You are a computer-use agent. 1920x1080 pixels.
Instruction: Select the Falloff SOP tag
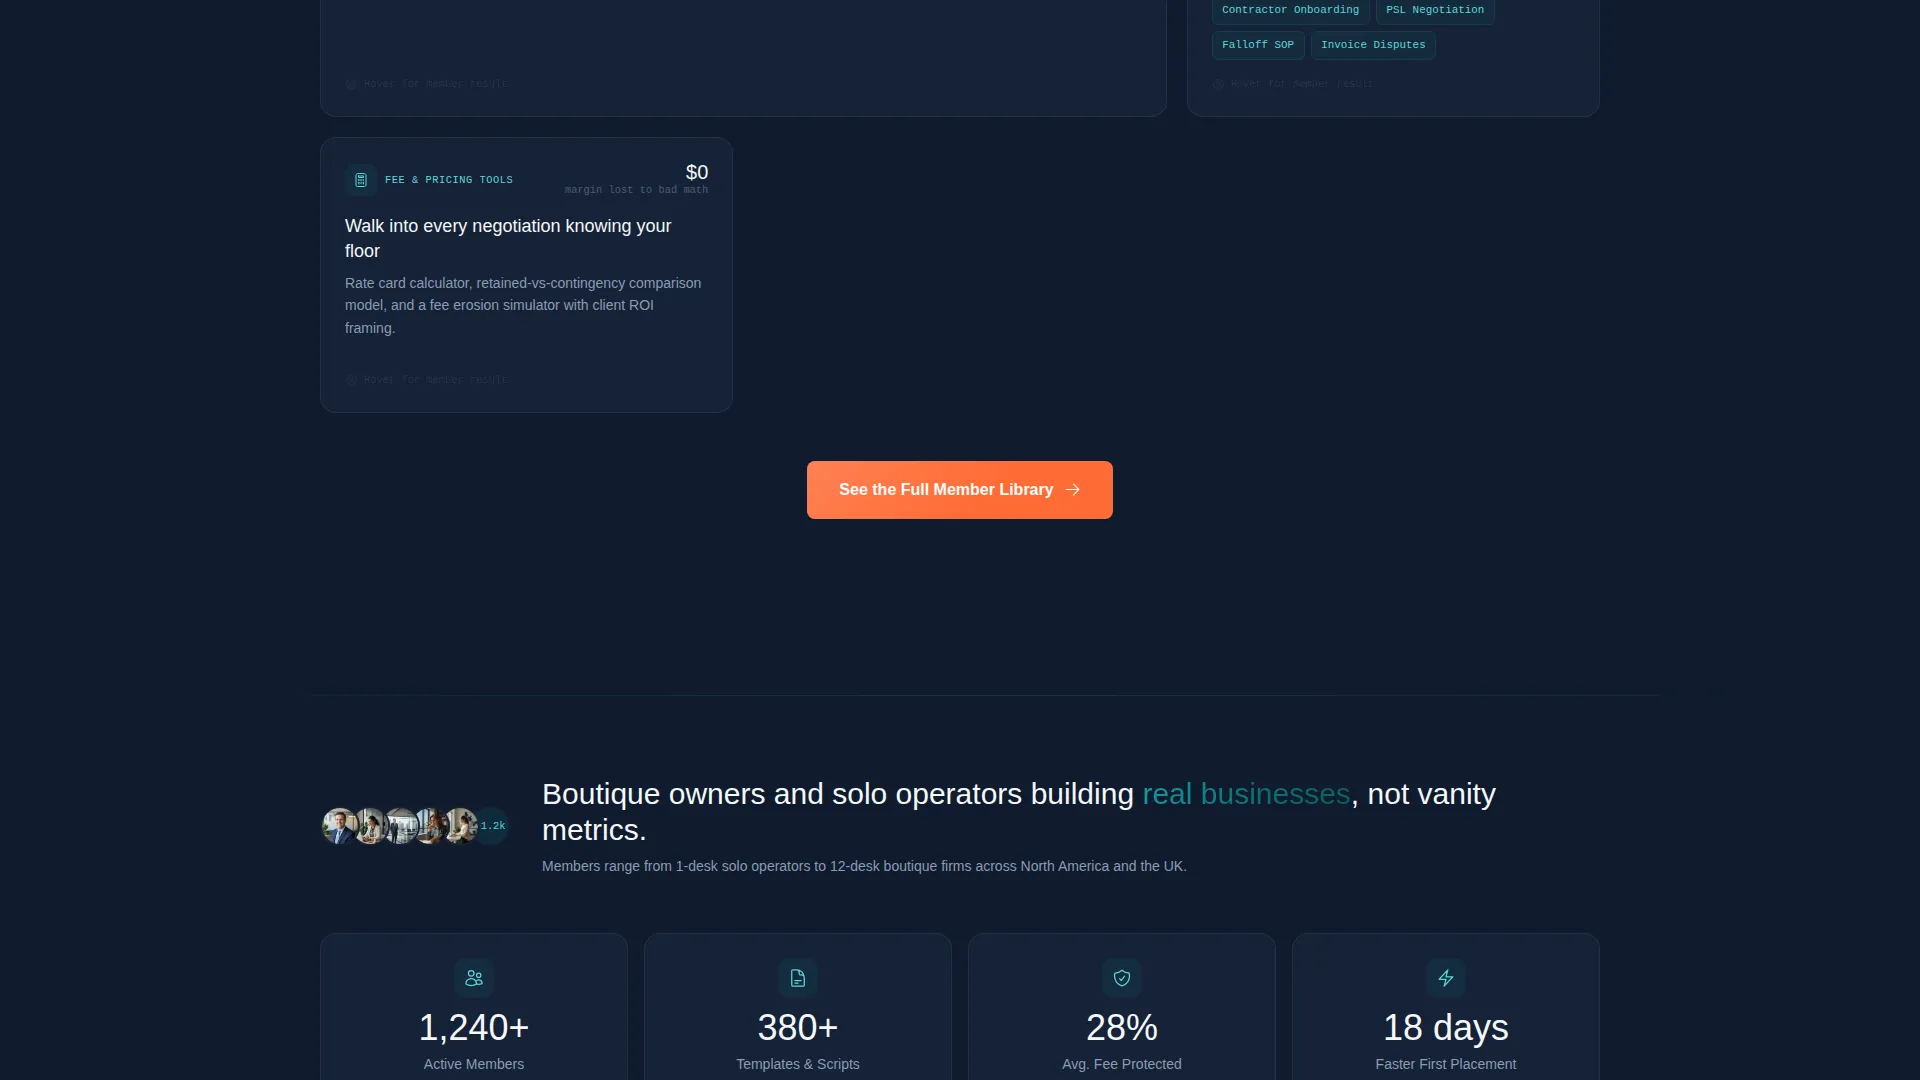click(1258, 45)
